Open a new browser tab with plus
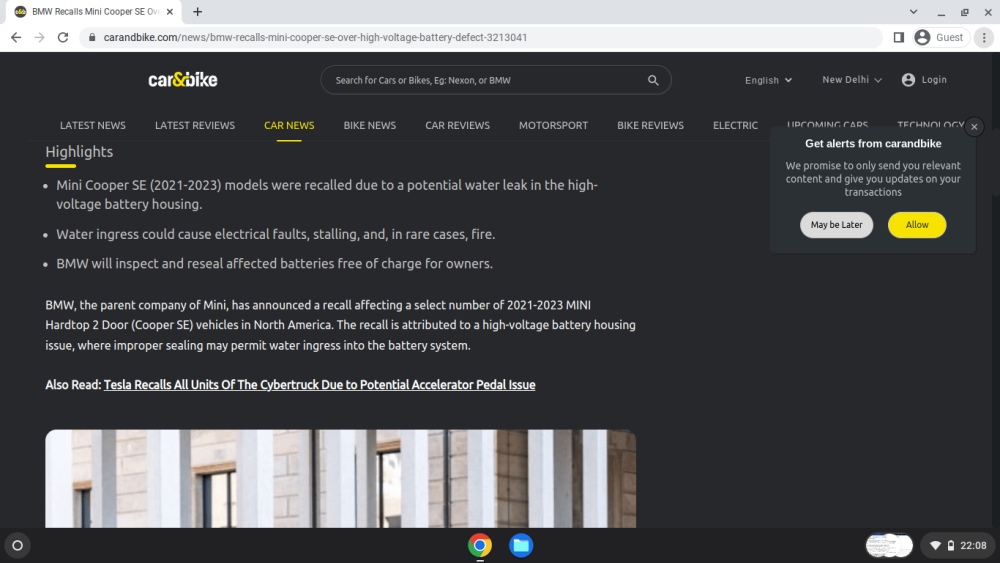 click(x=198, y=11)
